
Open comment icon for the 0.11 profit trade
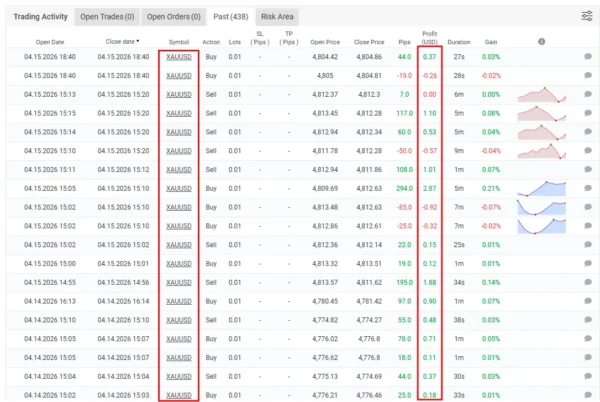(x=588, y=357)
